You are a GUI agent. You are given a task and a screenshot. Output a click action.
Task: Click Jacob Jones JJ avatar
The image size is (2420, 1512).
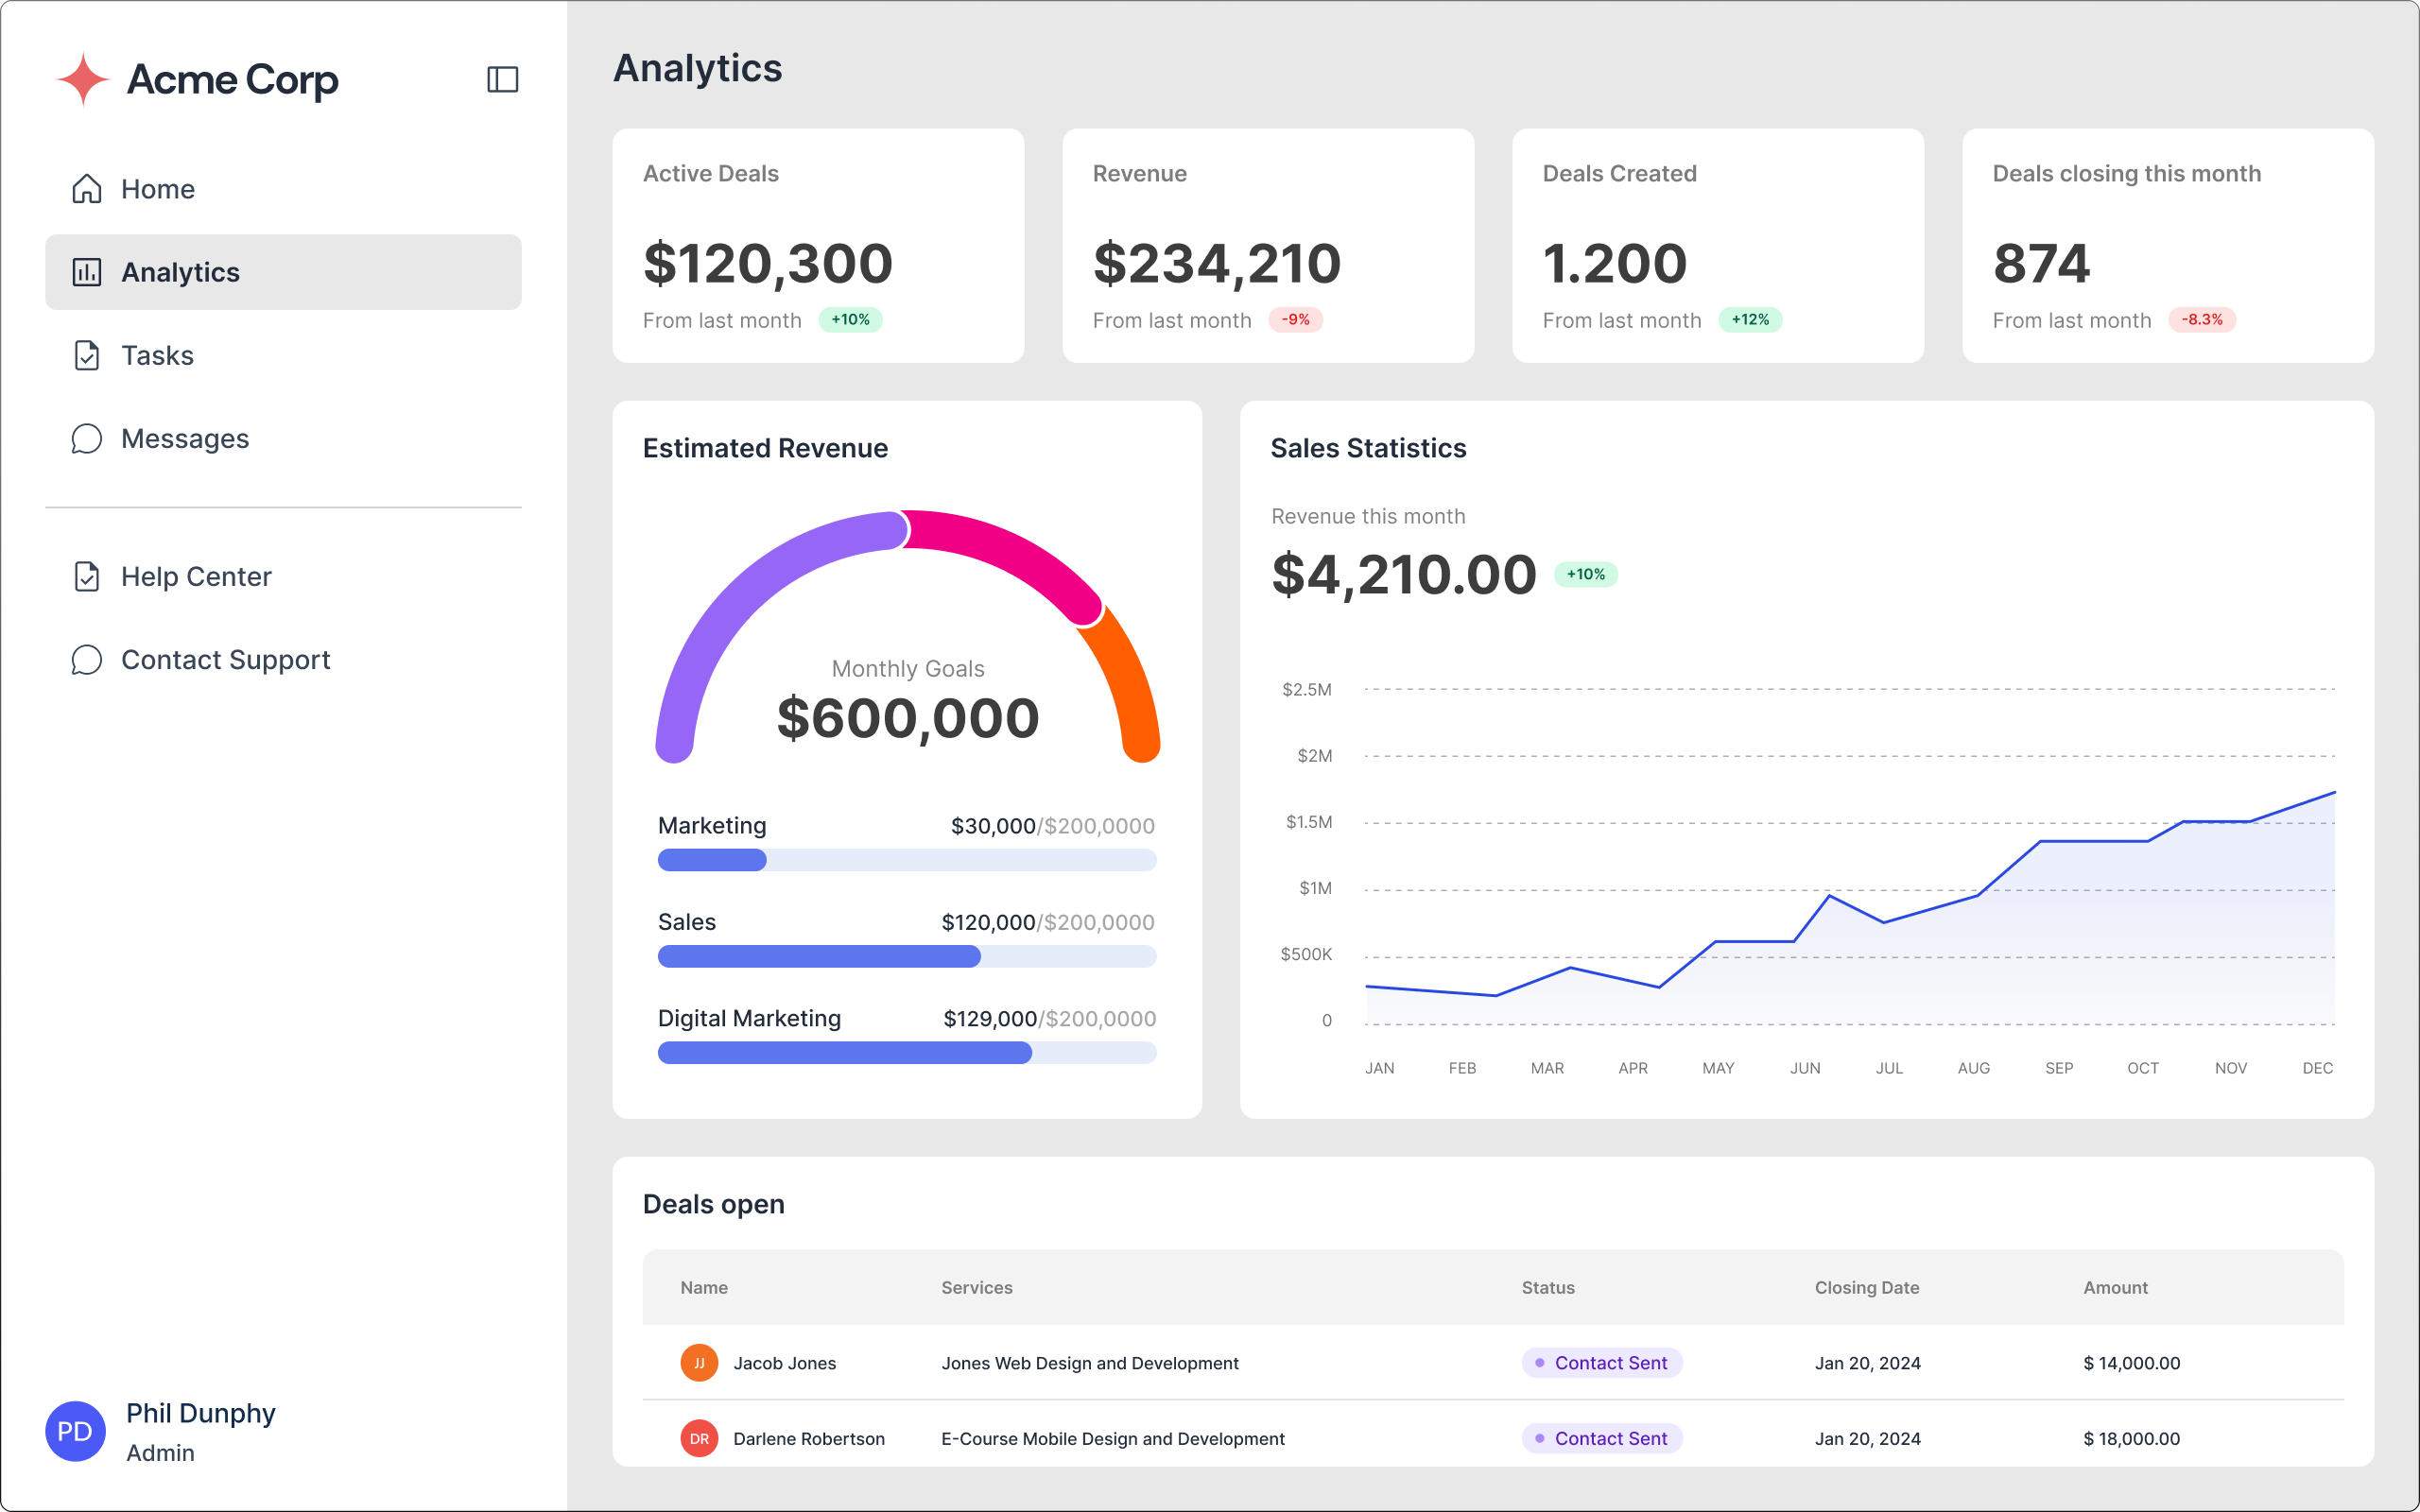[x=699, y=1363]
